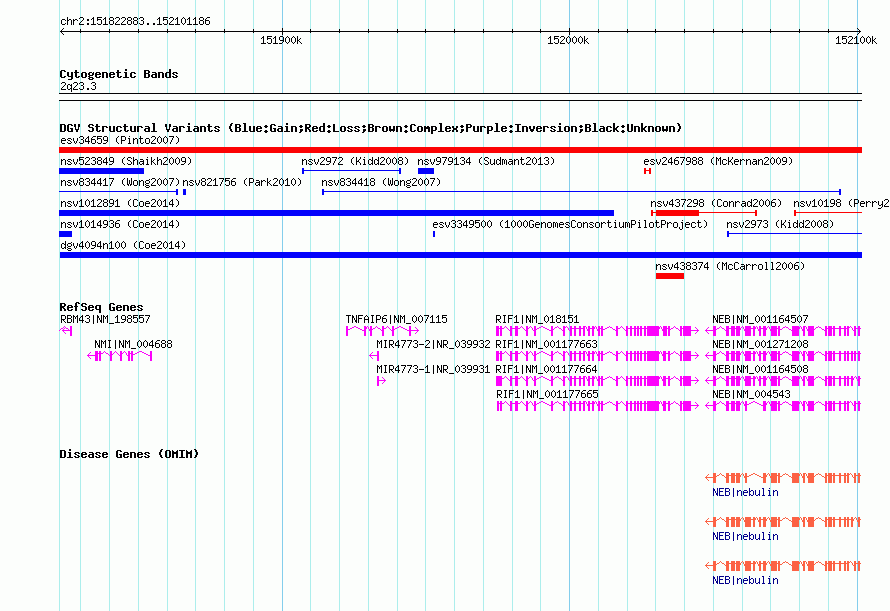Select the nsv438374 (McCarroll2006) red block
890x611 pixels.
click(670, 276)
